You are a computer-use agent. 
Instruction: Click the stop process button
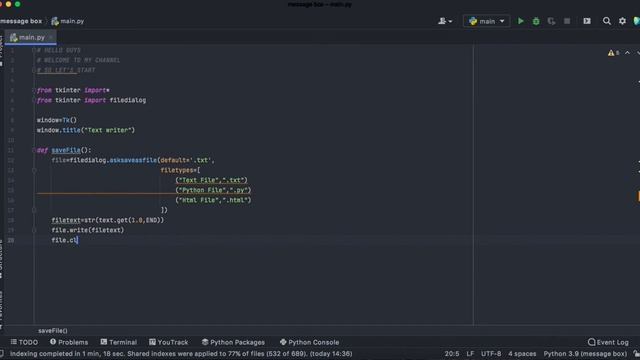(567, 21)
